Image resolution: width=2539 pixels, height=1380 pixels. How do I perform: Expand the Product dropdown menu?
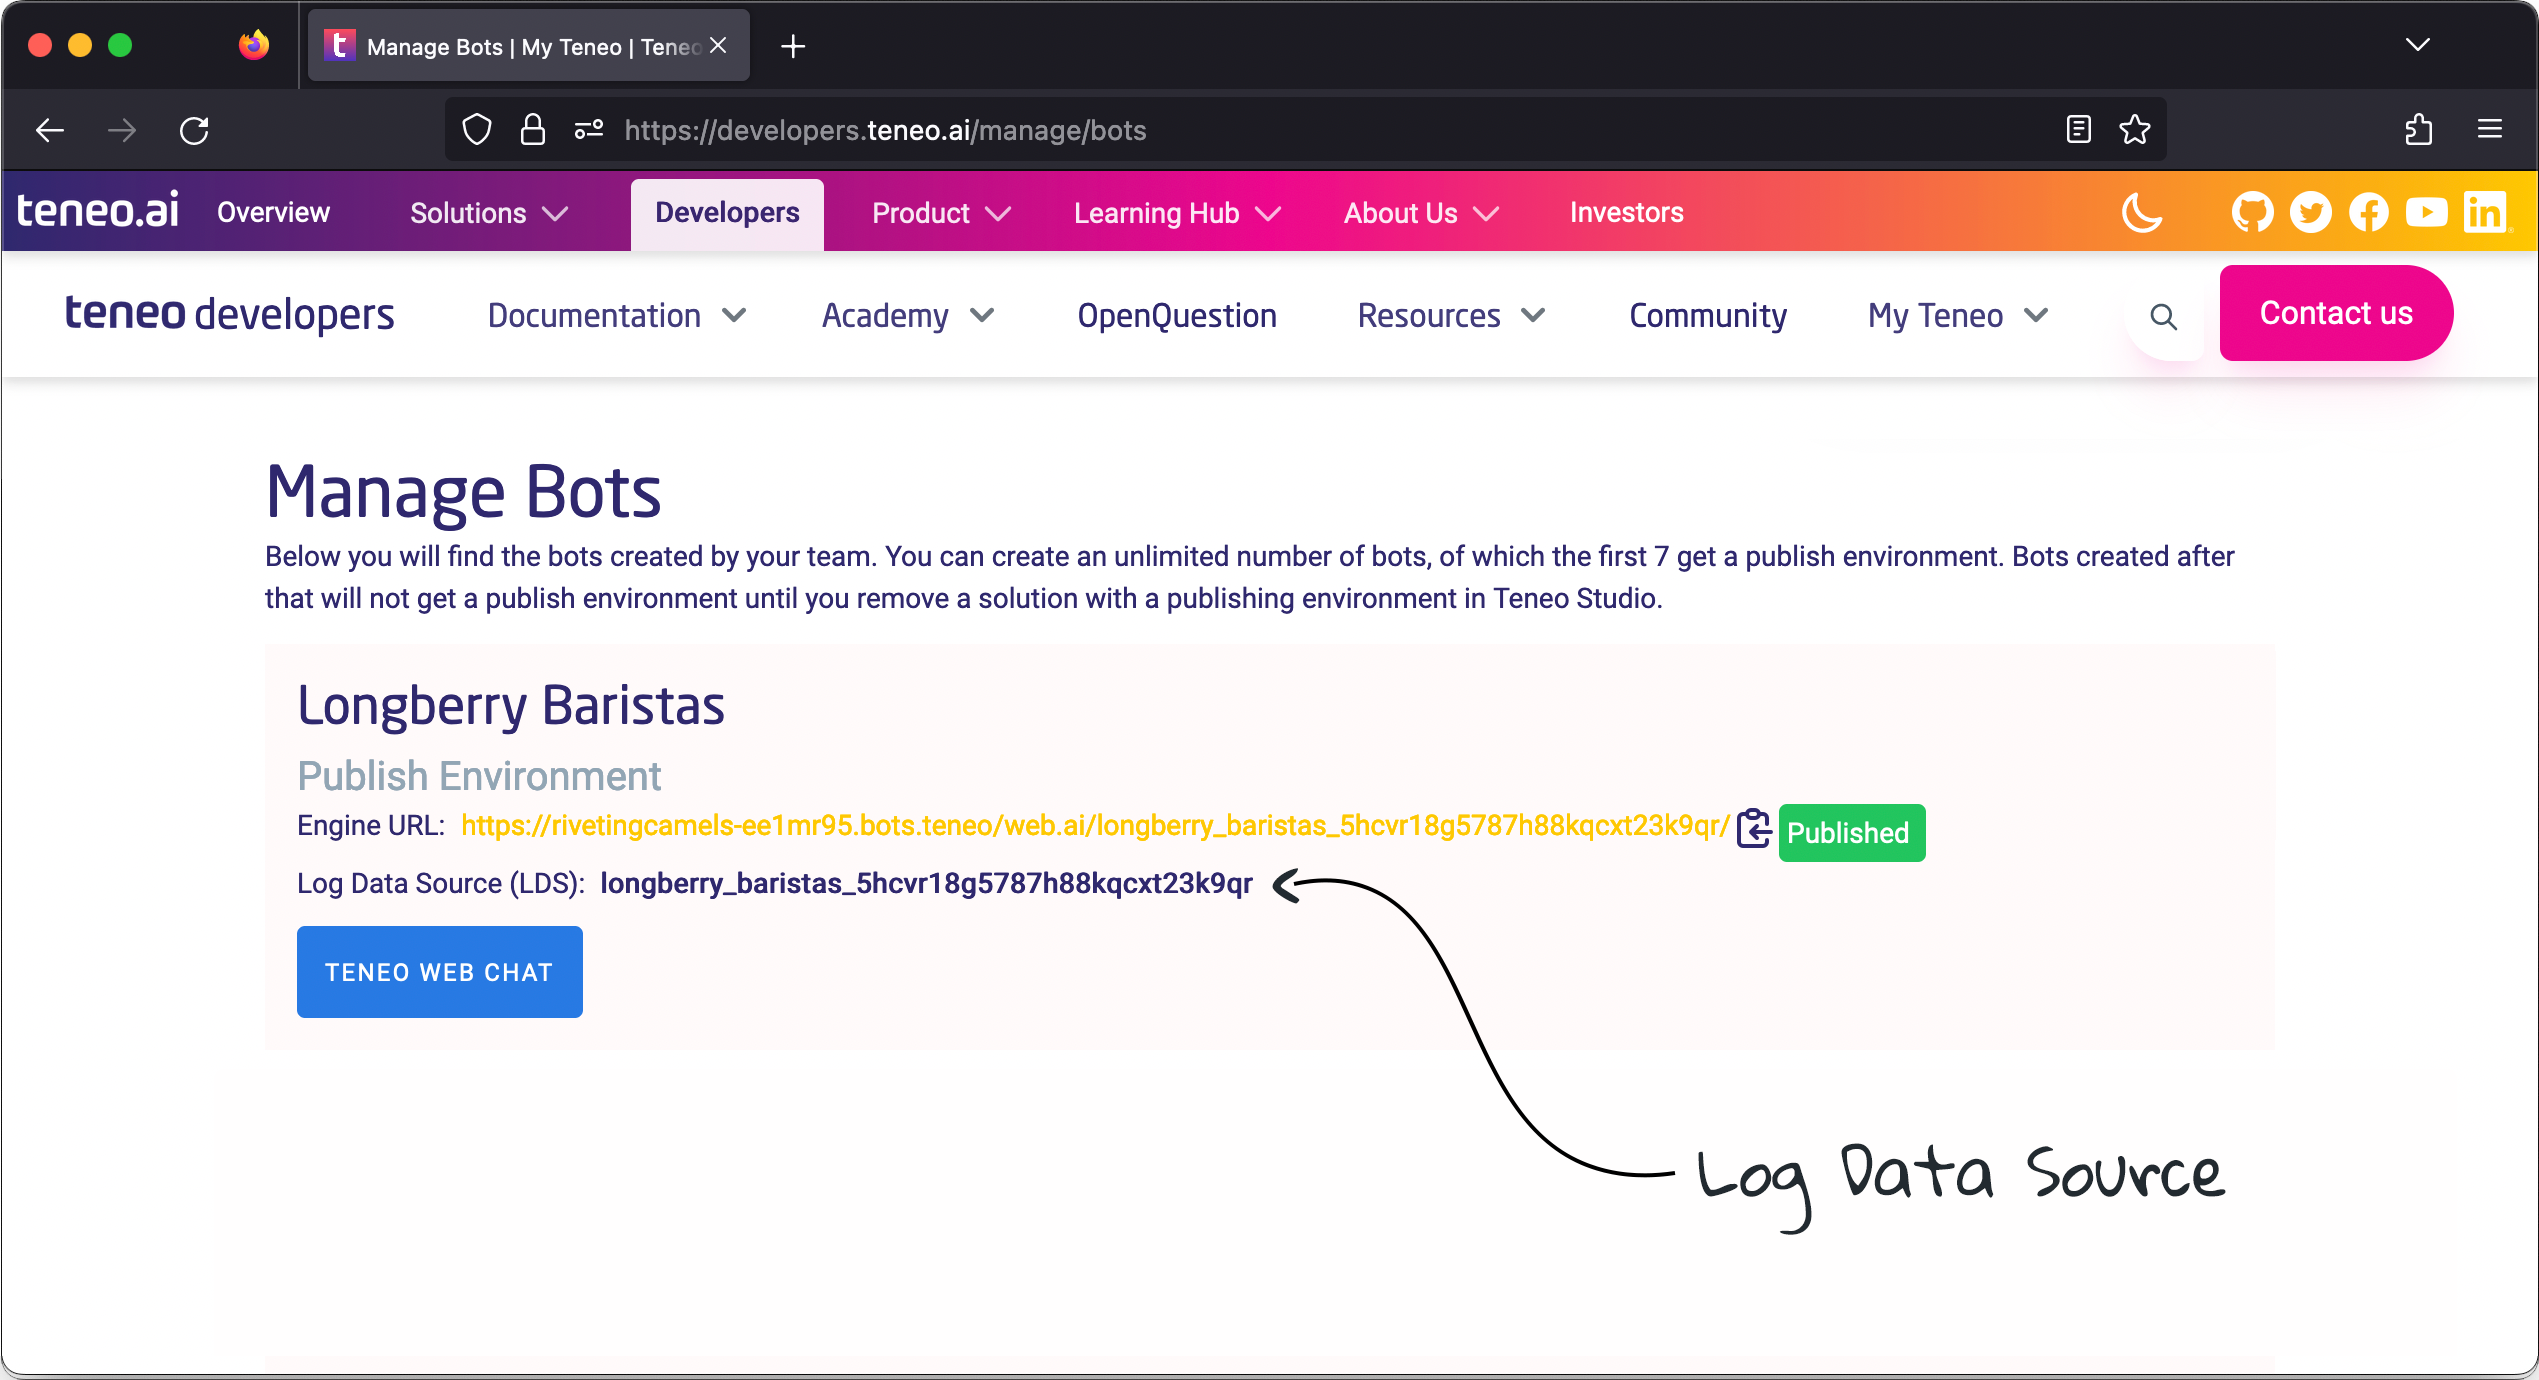(x=942, y=213)
